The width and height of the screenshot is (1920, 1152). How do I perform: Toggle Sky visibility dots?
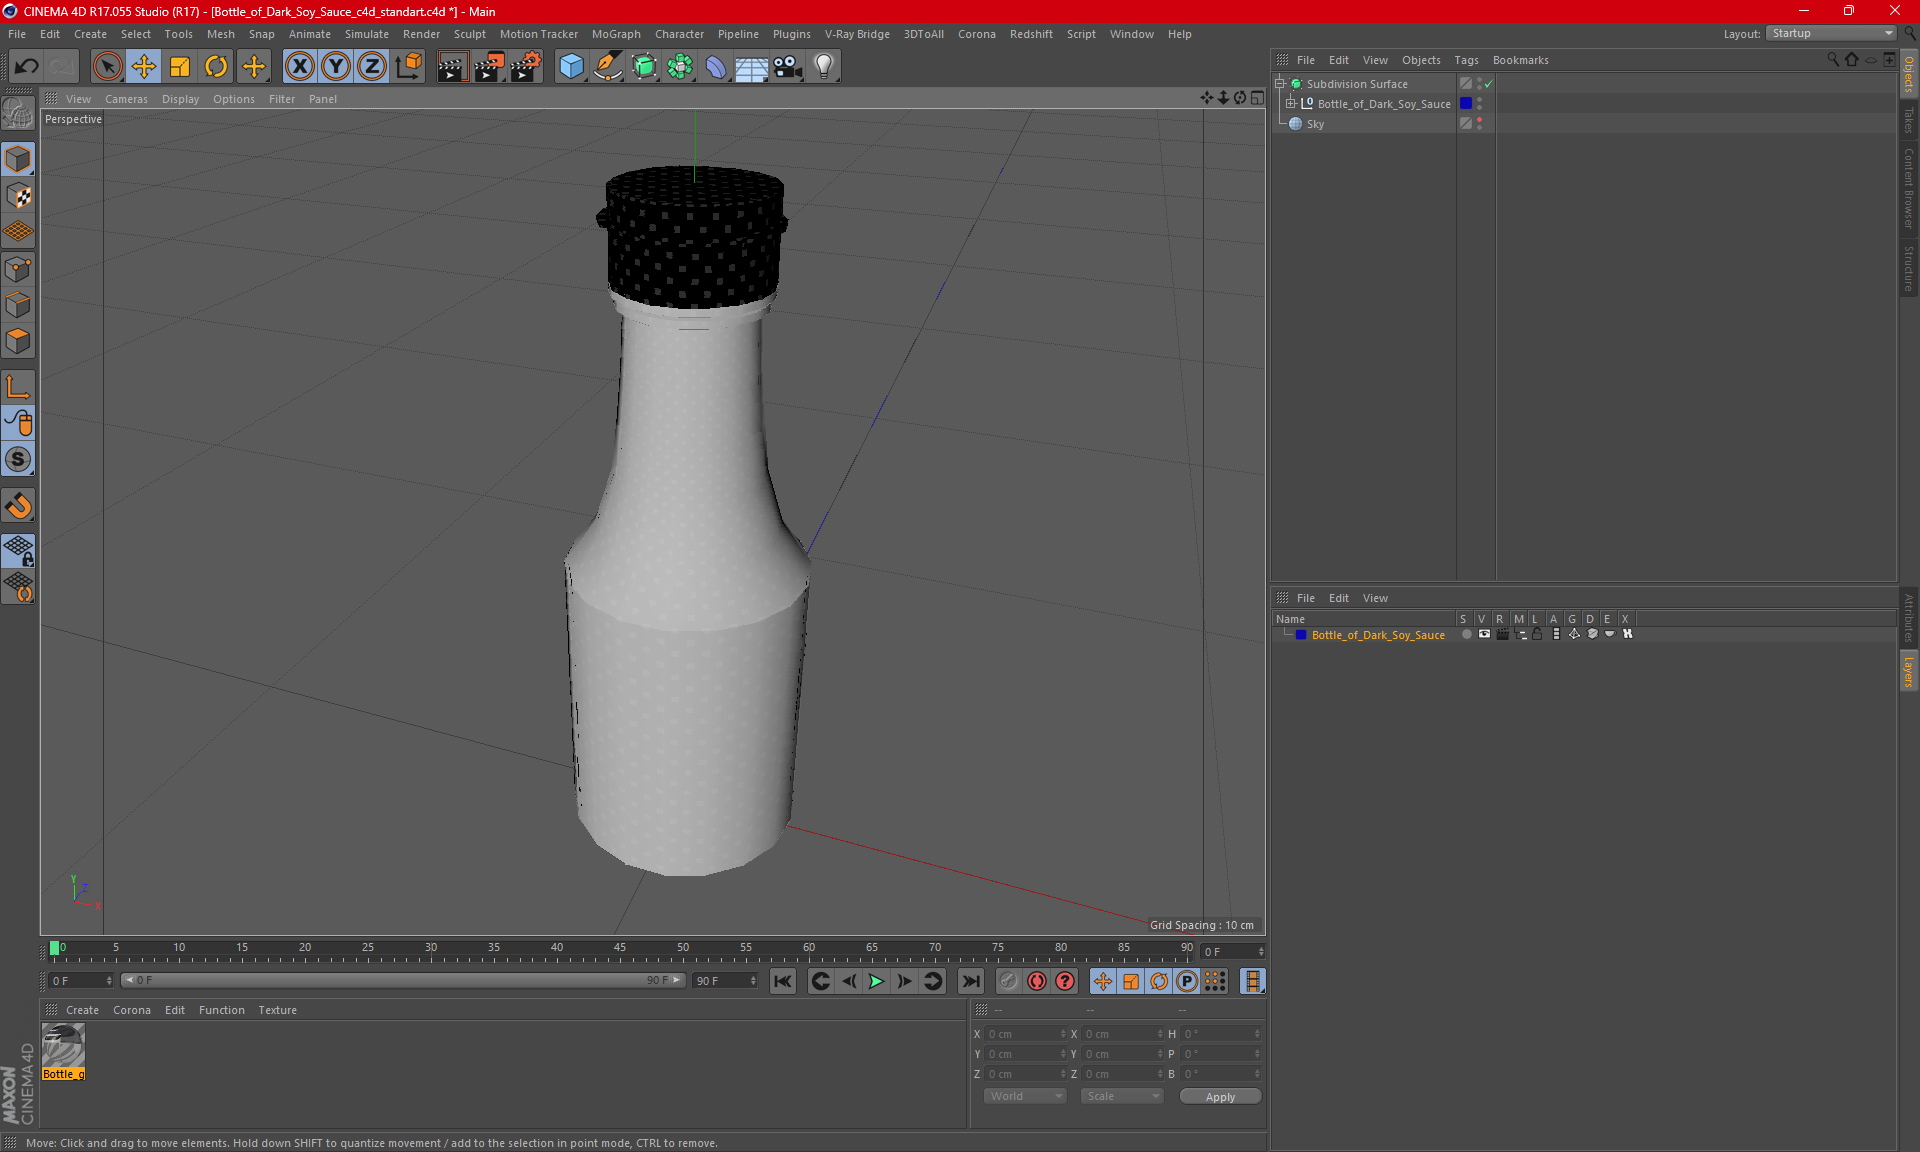[x=1479, y=124]
